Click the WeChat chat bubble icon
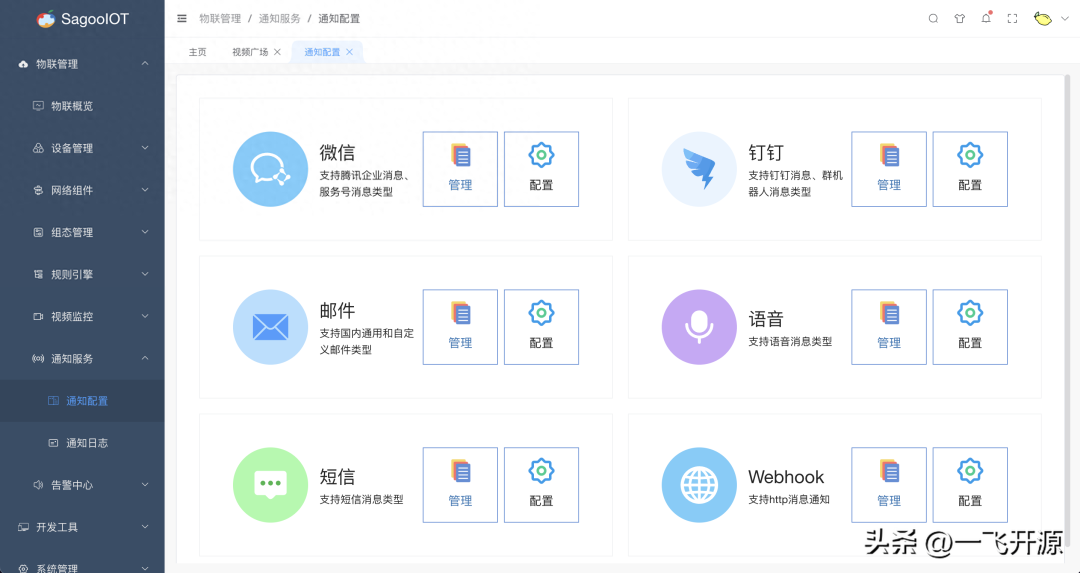The height and width of the screenshot is (573, 1080). click(271, 169)
